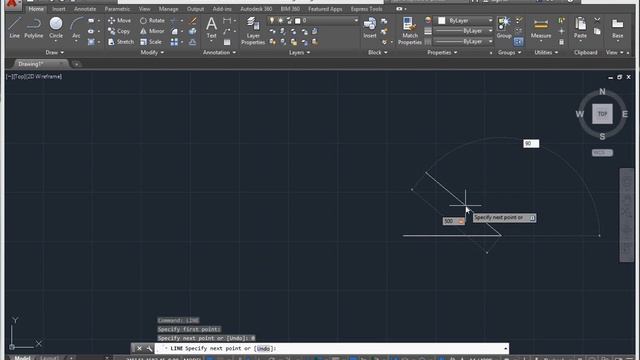Select the Erase tool in Modify panel
This screenshot has width=640, height=360.
click(193, 20)
